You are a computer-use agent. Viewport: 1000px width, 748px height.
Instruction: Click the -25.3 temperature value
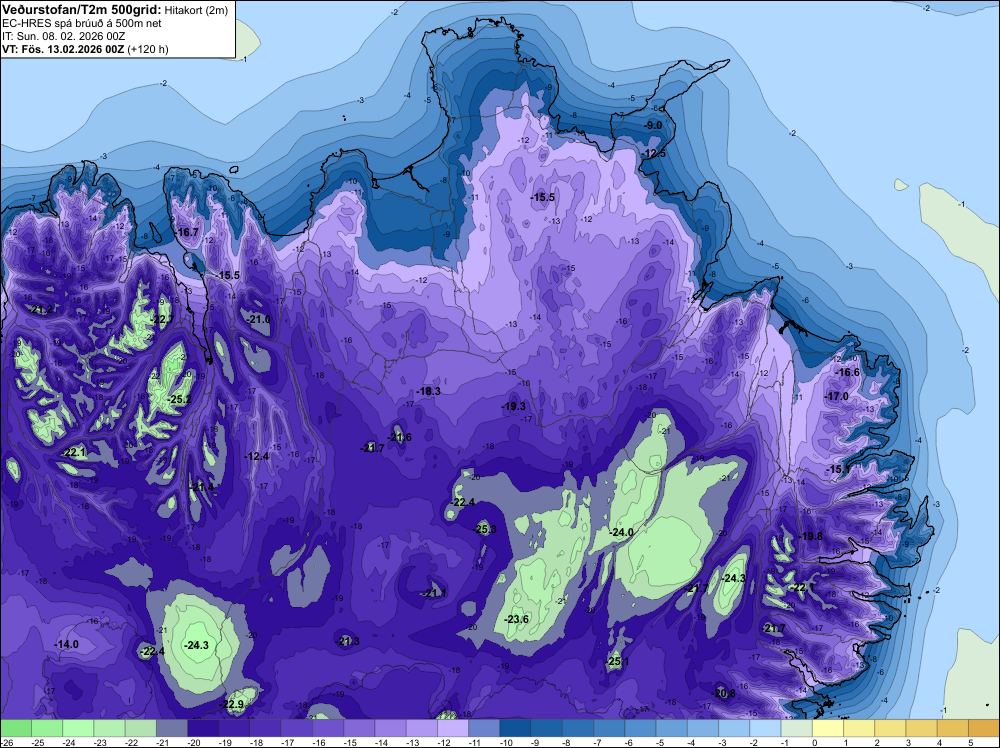[x=485, y=529]
